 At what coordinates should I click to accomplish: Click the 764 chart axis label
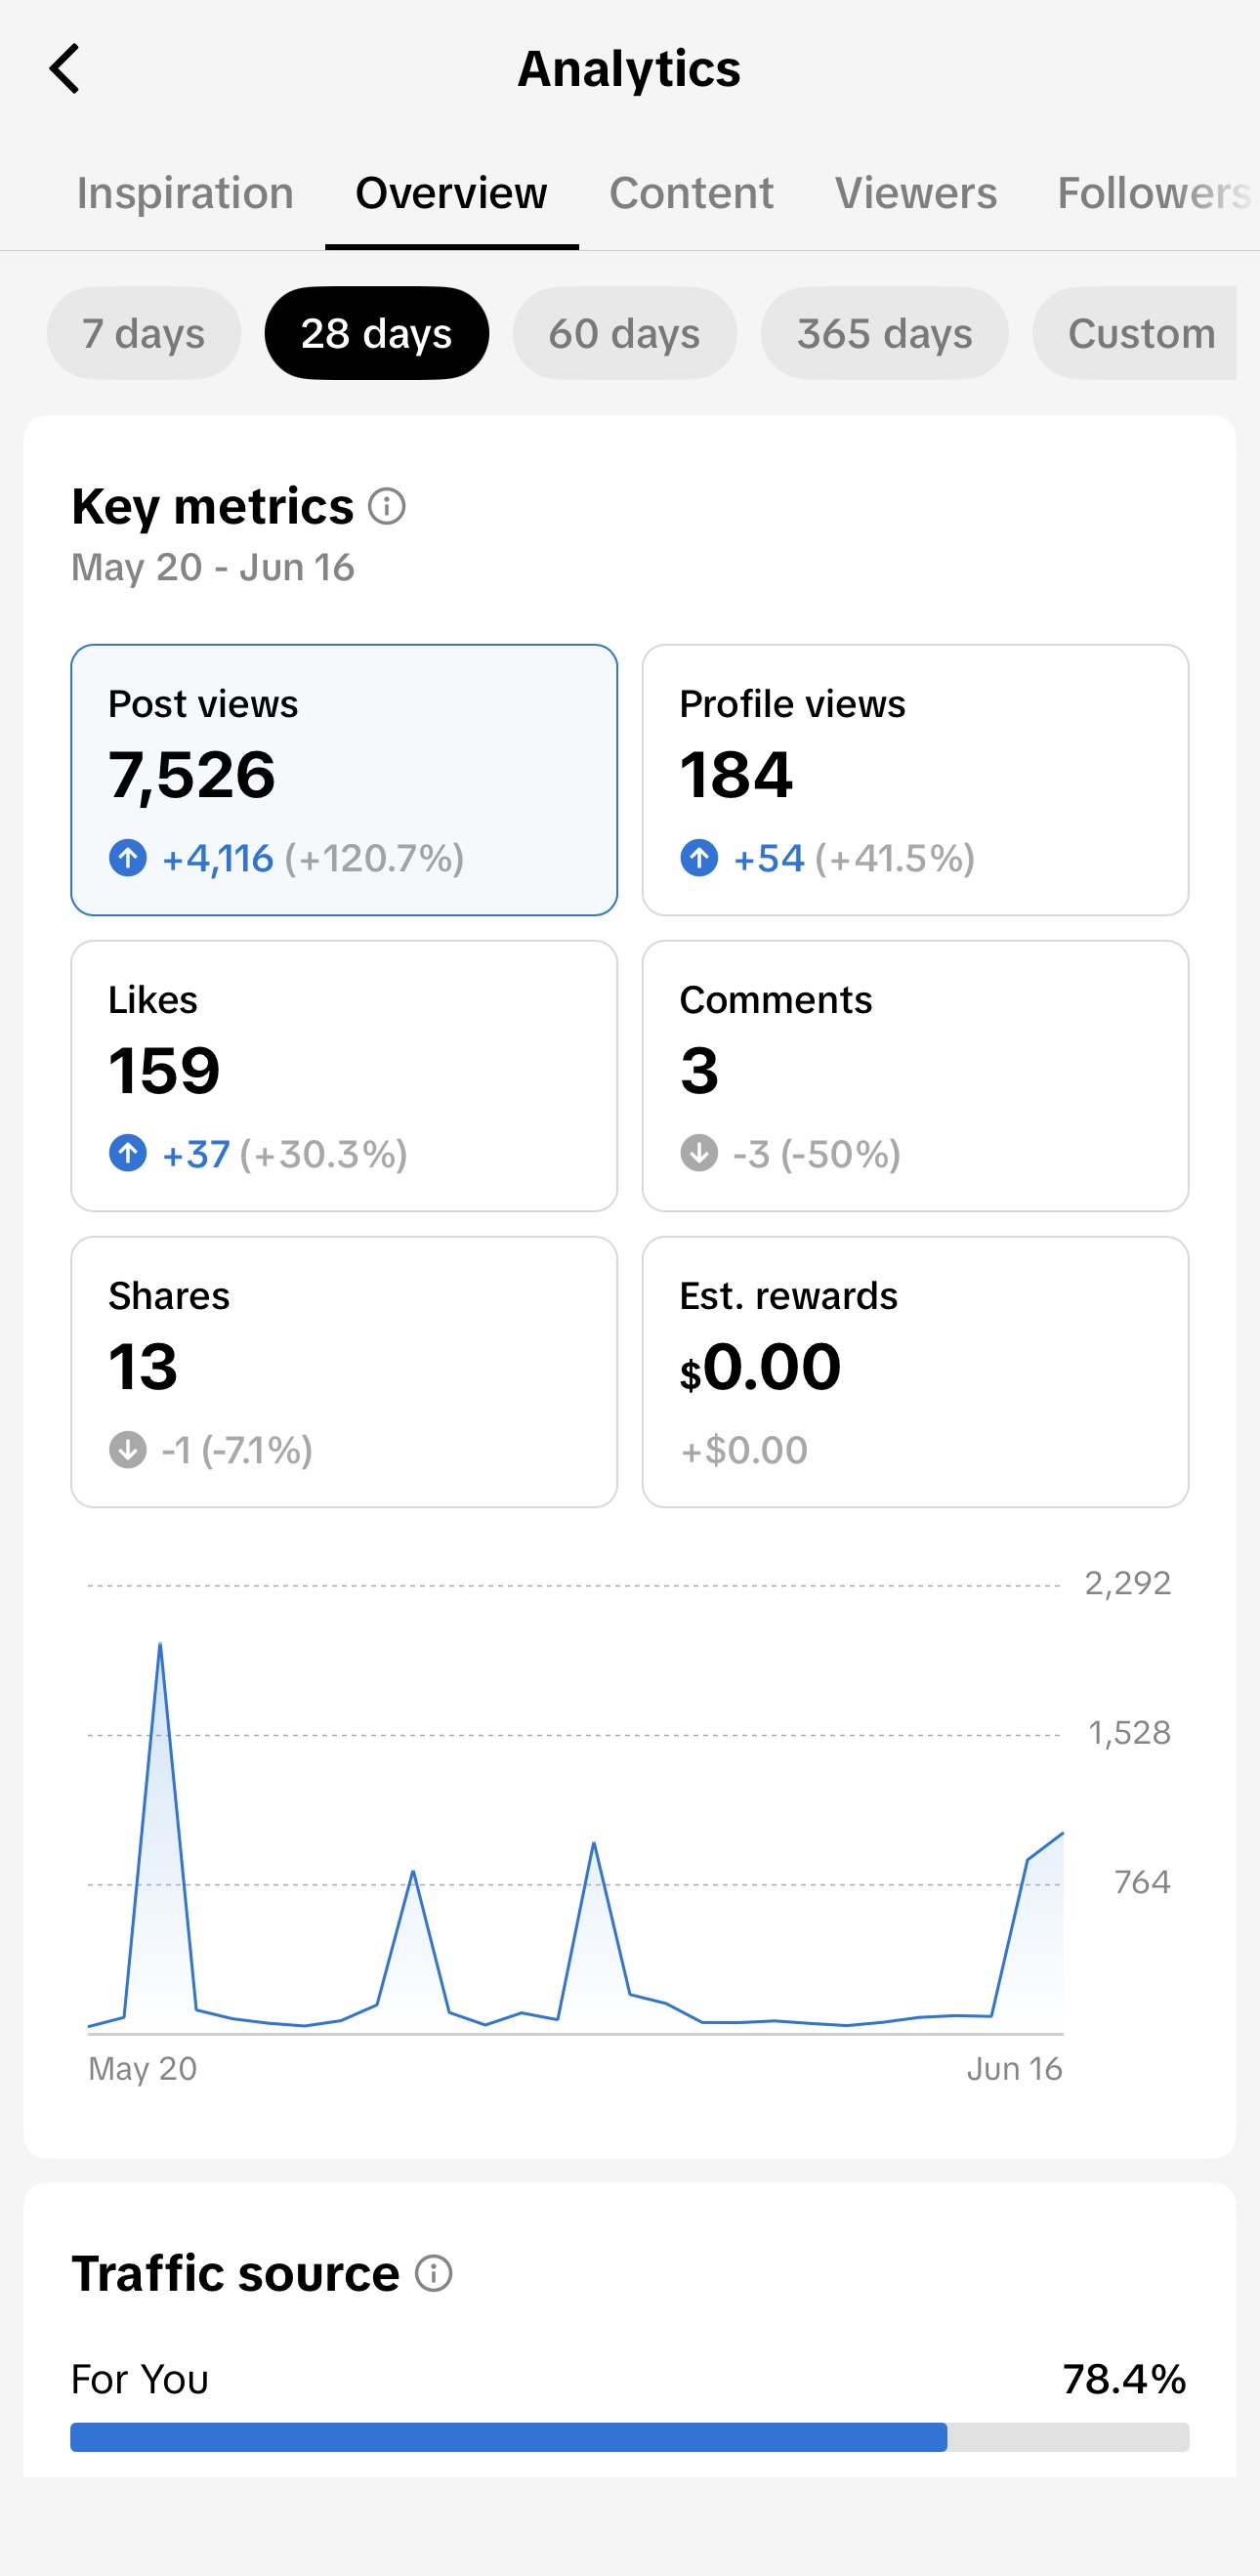coord(1142,1882)
